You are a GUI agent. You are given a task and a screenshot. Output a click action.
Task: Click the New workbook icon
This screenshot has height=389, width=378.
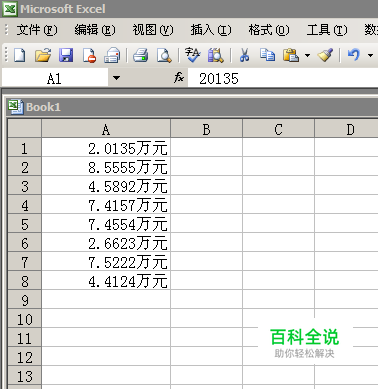19,55
